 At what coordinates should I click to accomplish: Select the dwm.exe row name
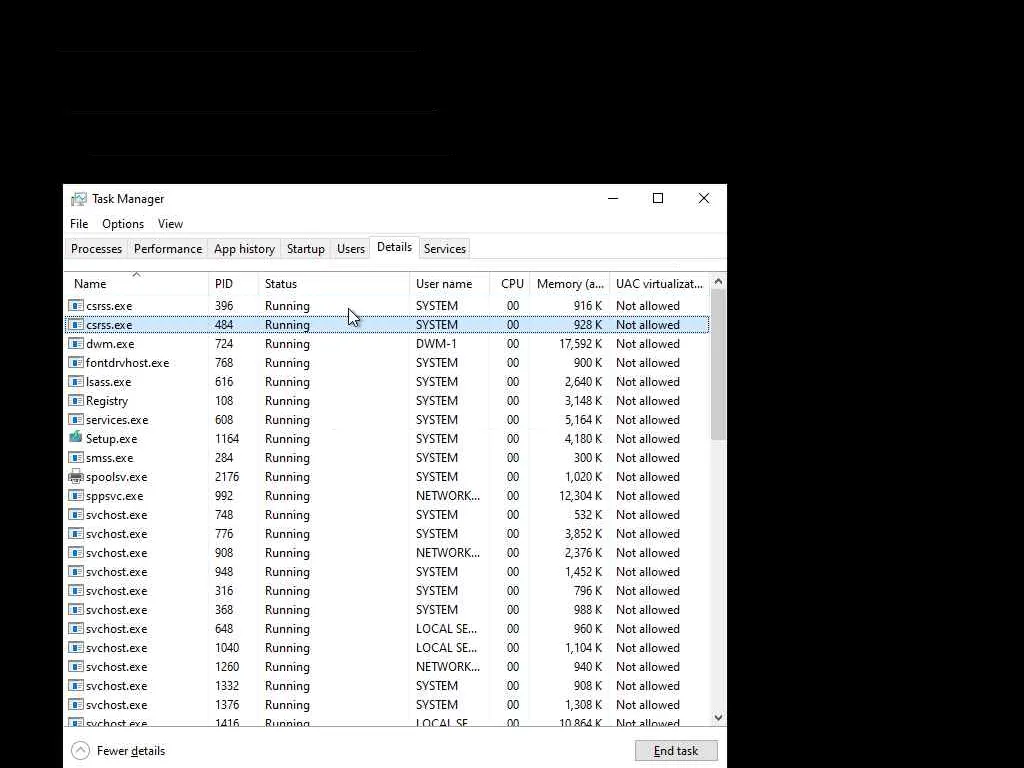click(110, 344)
